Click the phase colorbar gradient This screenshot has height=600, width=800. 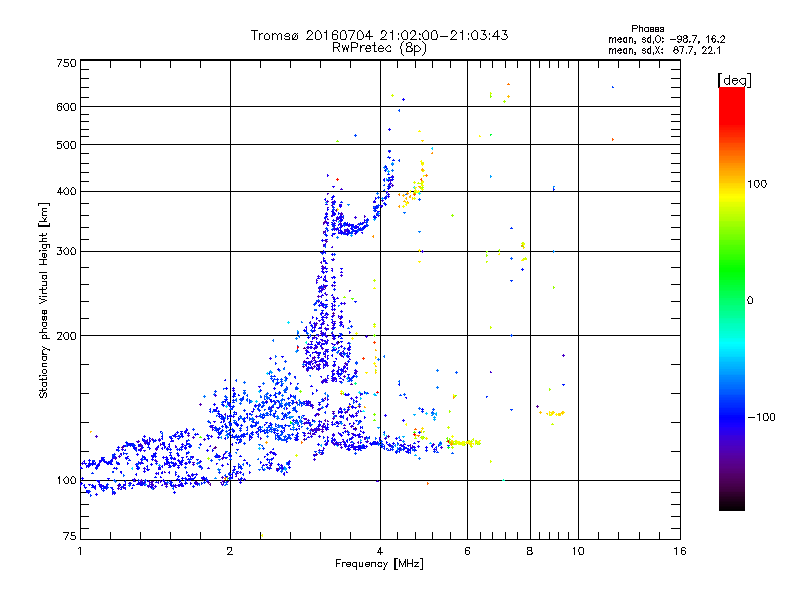[x=732, y=298]
